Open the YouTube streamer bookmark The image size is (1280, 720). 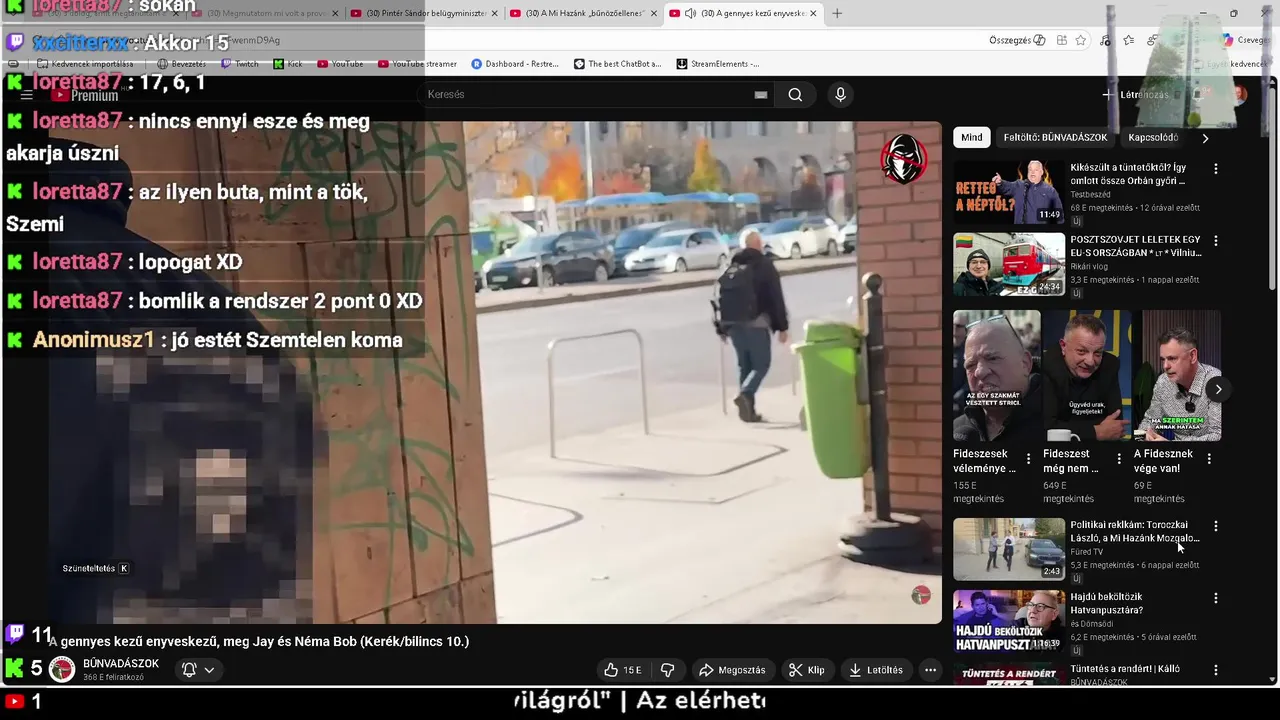(417, 64)
